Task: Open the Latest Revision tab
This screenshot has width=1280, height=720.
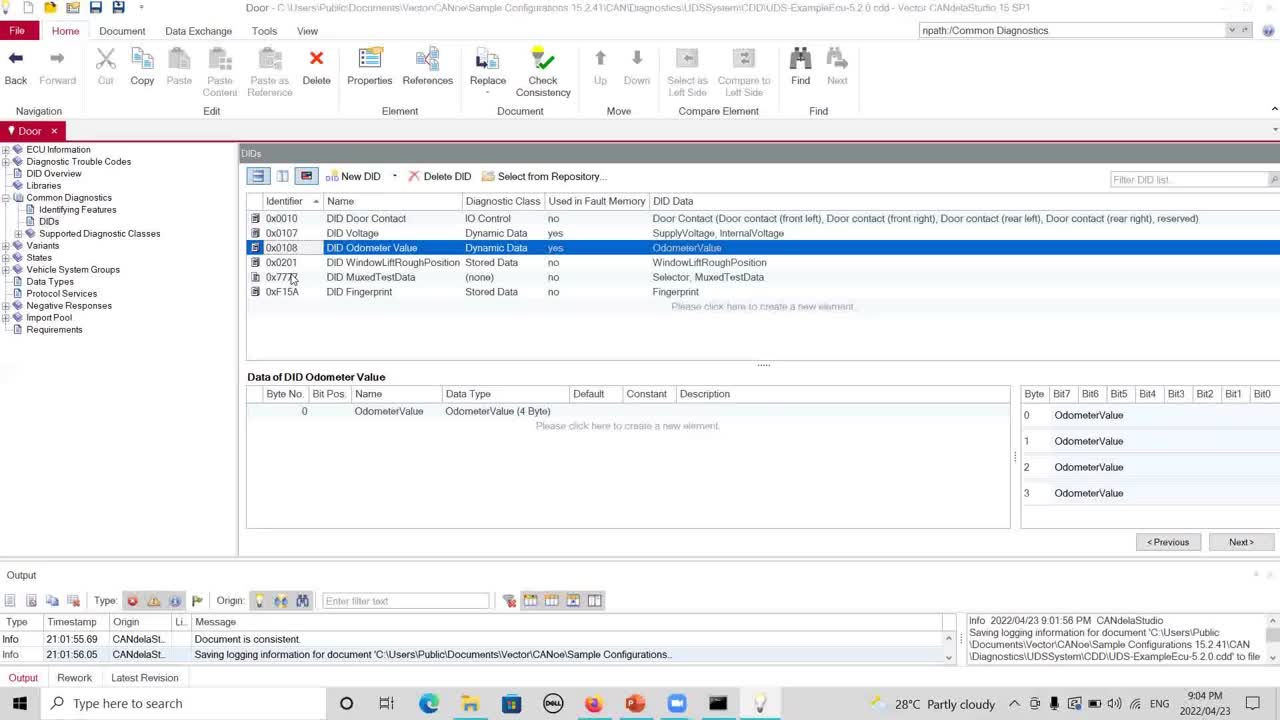Action: [x=144, y=678]
